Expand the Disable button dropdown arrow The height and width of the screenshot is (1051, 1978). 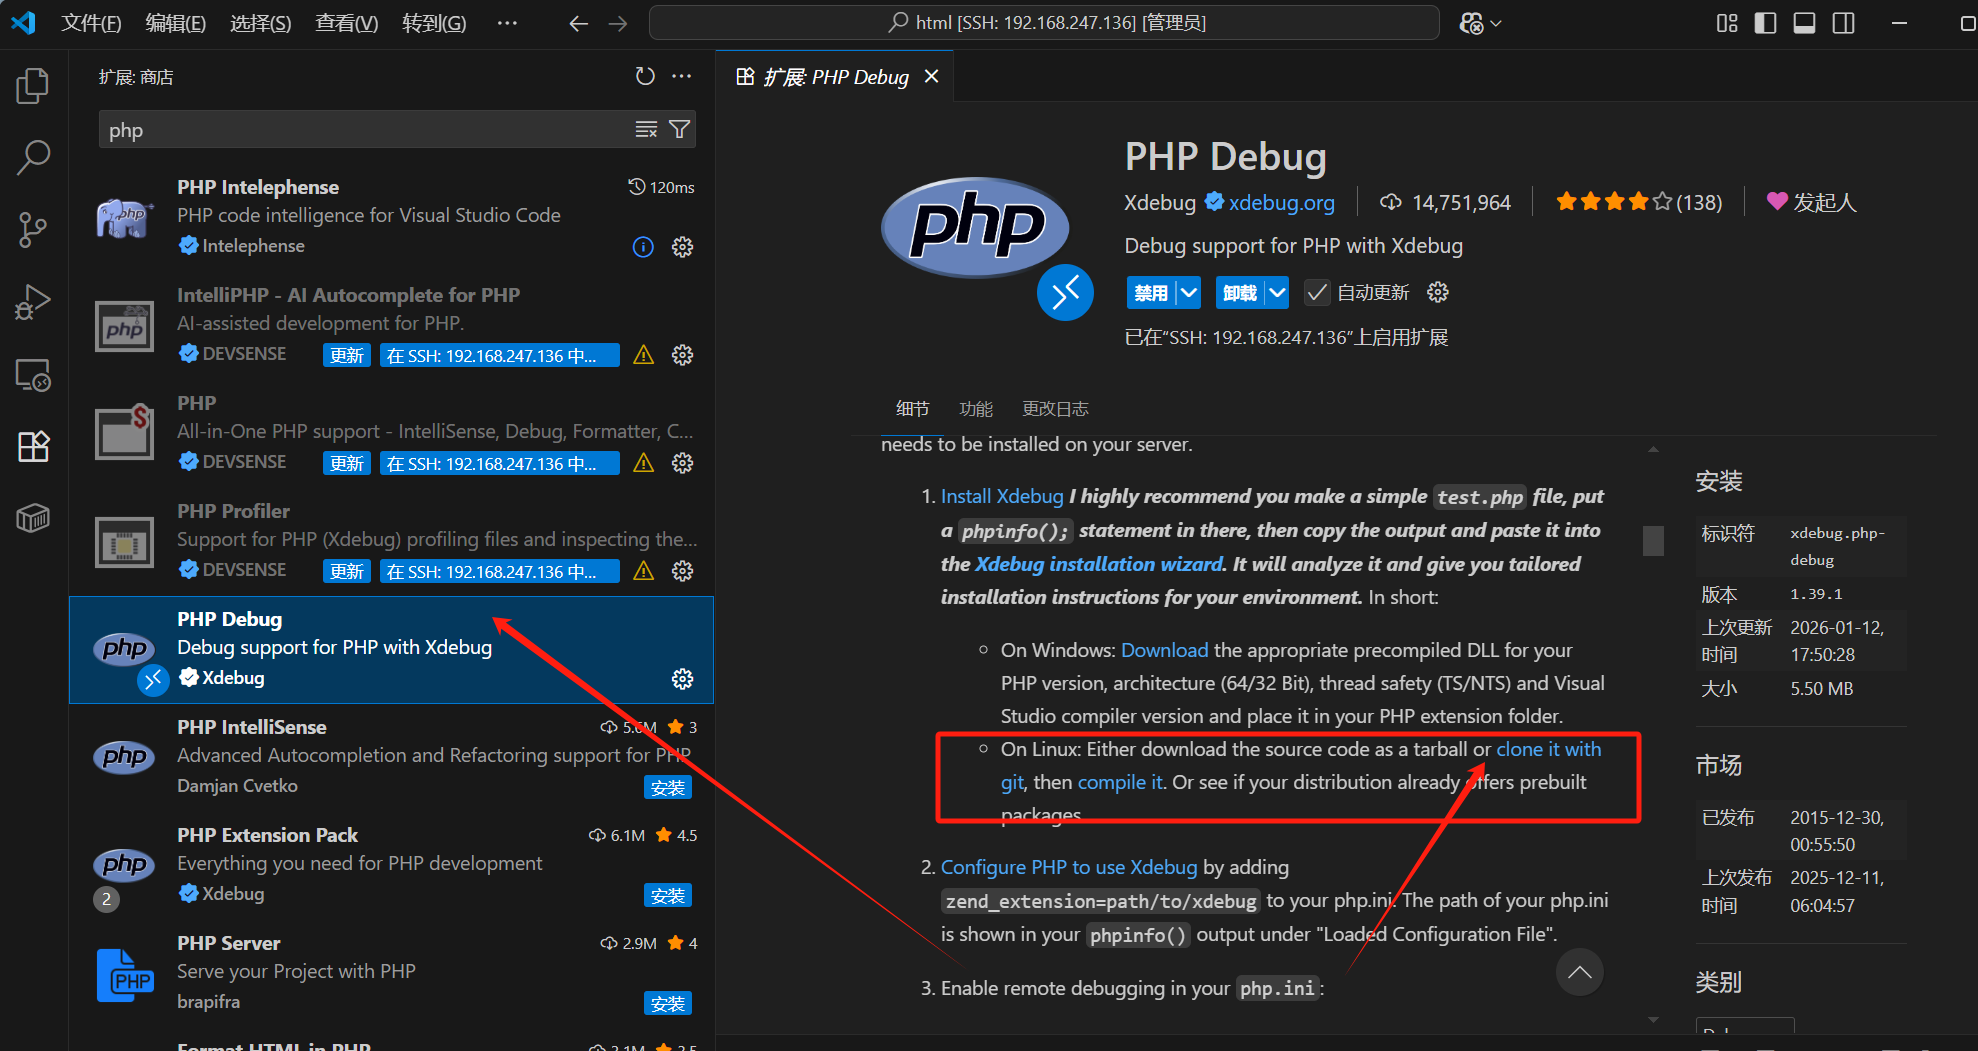(1188, 293)
